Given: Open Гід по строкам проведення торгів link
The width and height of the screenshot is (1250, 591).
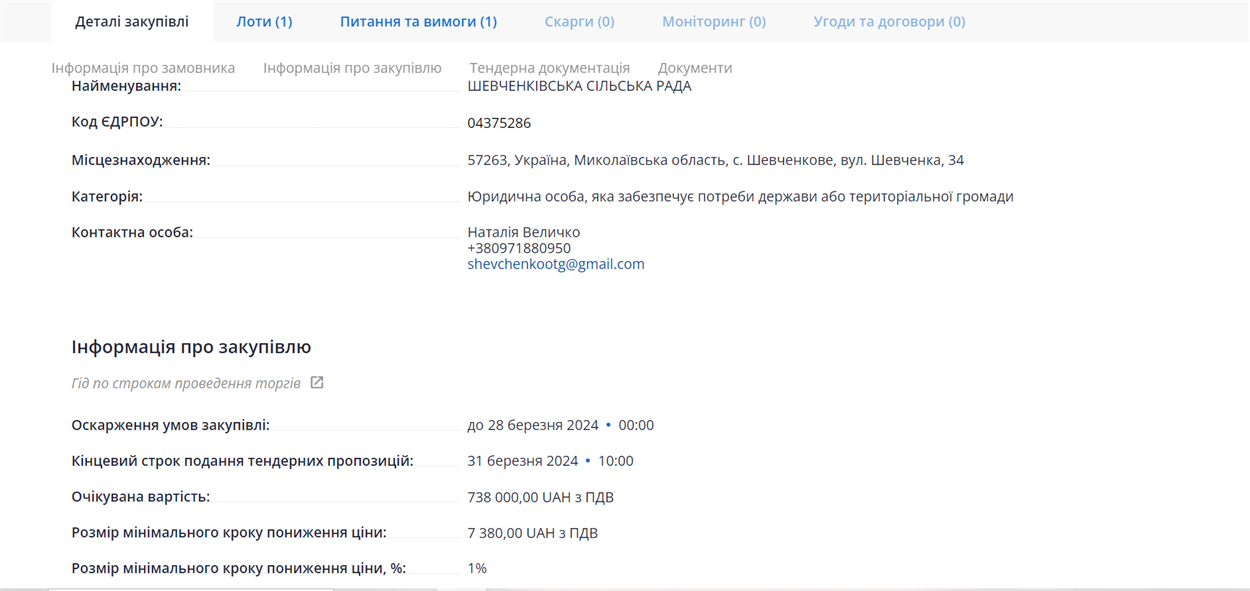Looking at the screenshot, I should (x=186, y=383).
